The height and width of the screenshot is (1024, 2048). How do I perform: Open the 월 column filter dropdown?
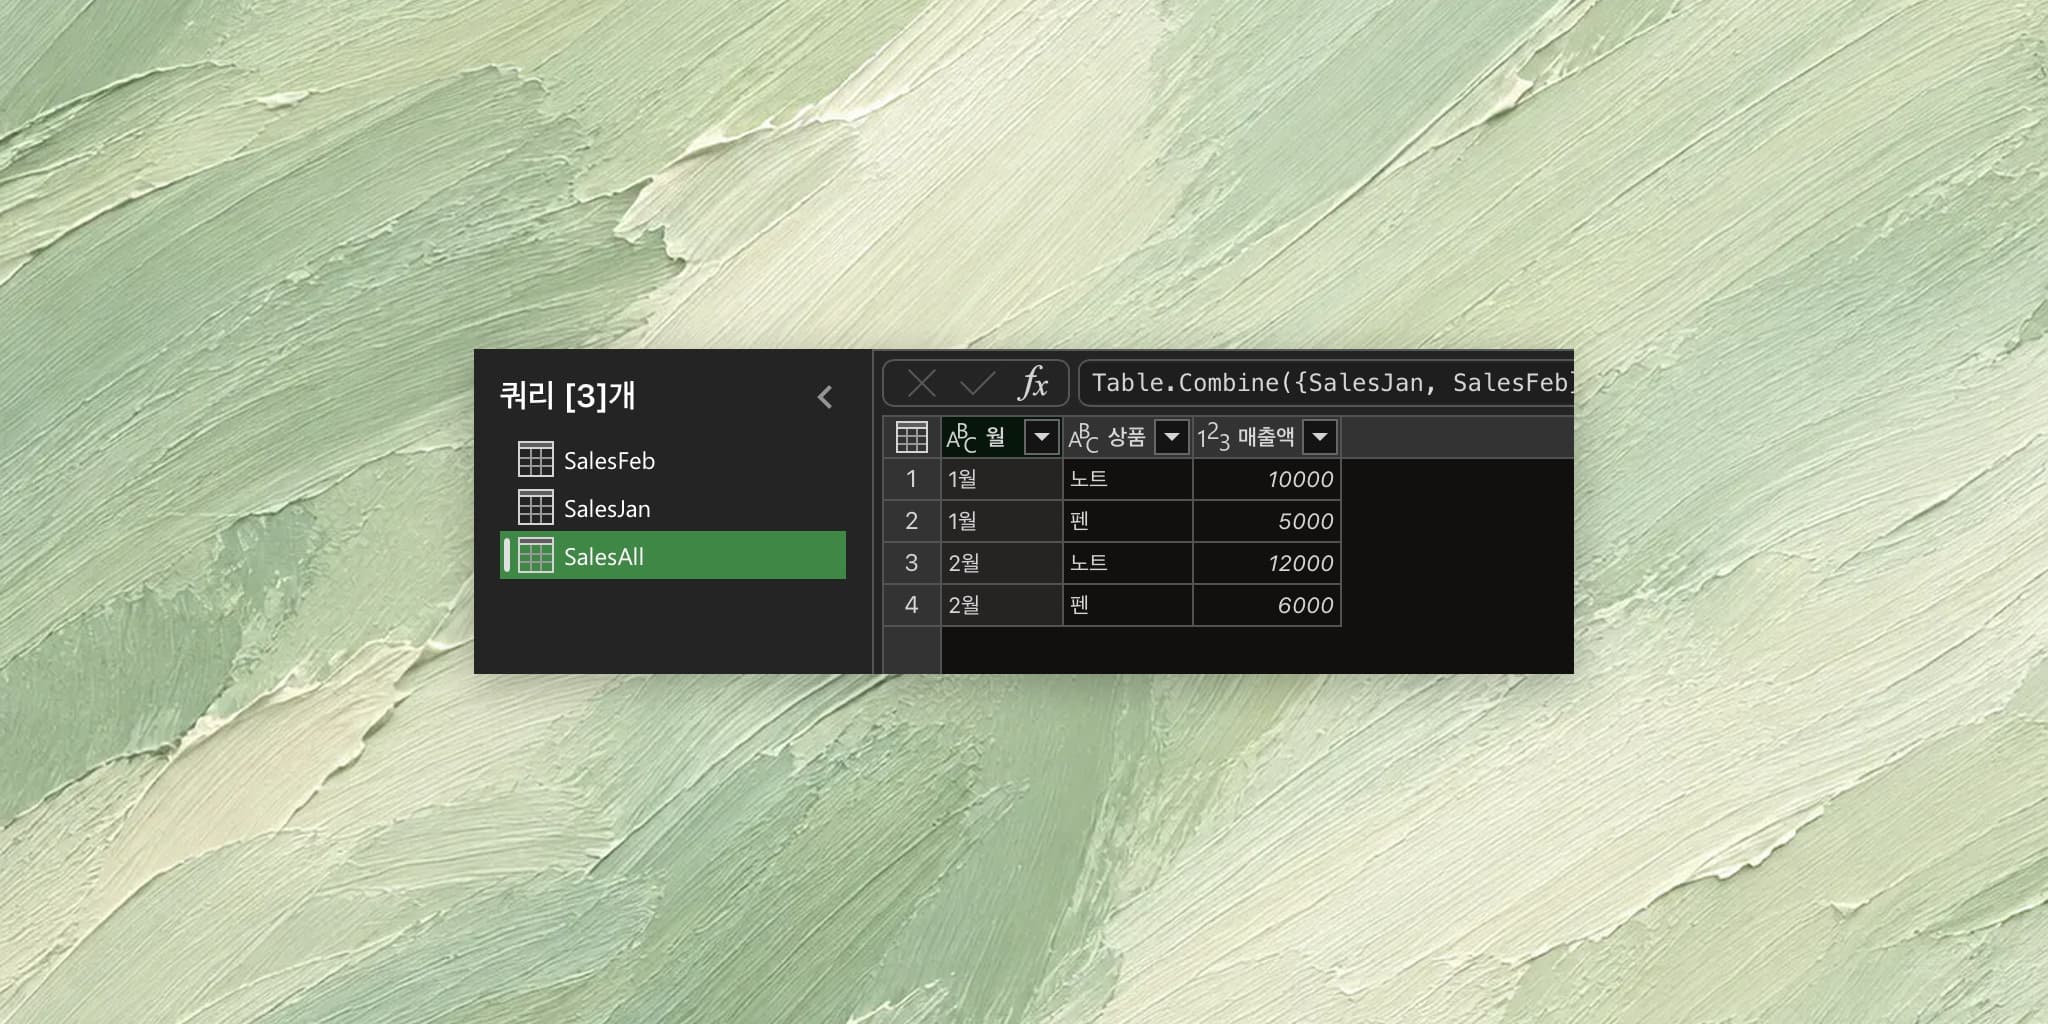(1041, 437)
